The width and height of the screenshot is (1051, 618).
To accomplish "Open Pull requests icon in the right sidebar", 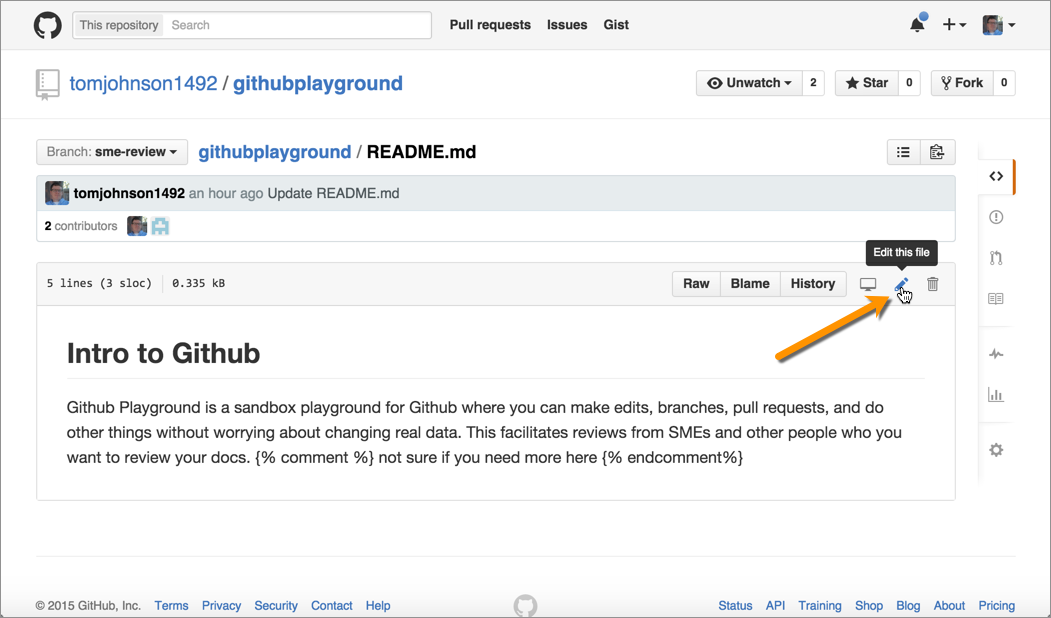I will click(996, 258).
